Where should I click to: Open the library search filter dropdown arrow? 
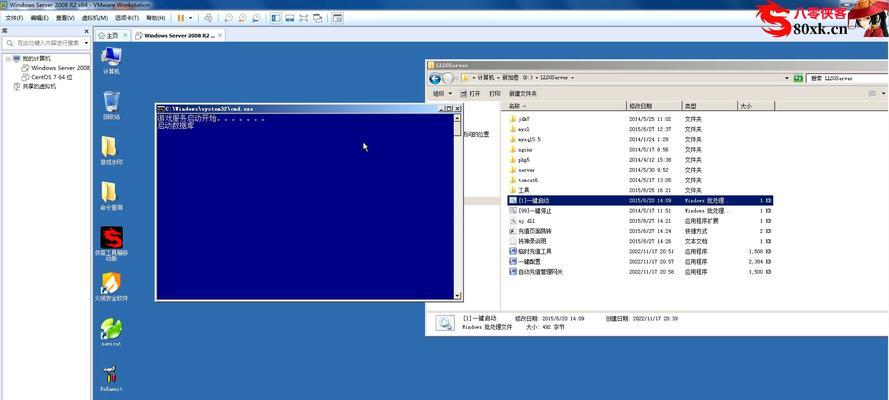click(x=86, y=43)
